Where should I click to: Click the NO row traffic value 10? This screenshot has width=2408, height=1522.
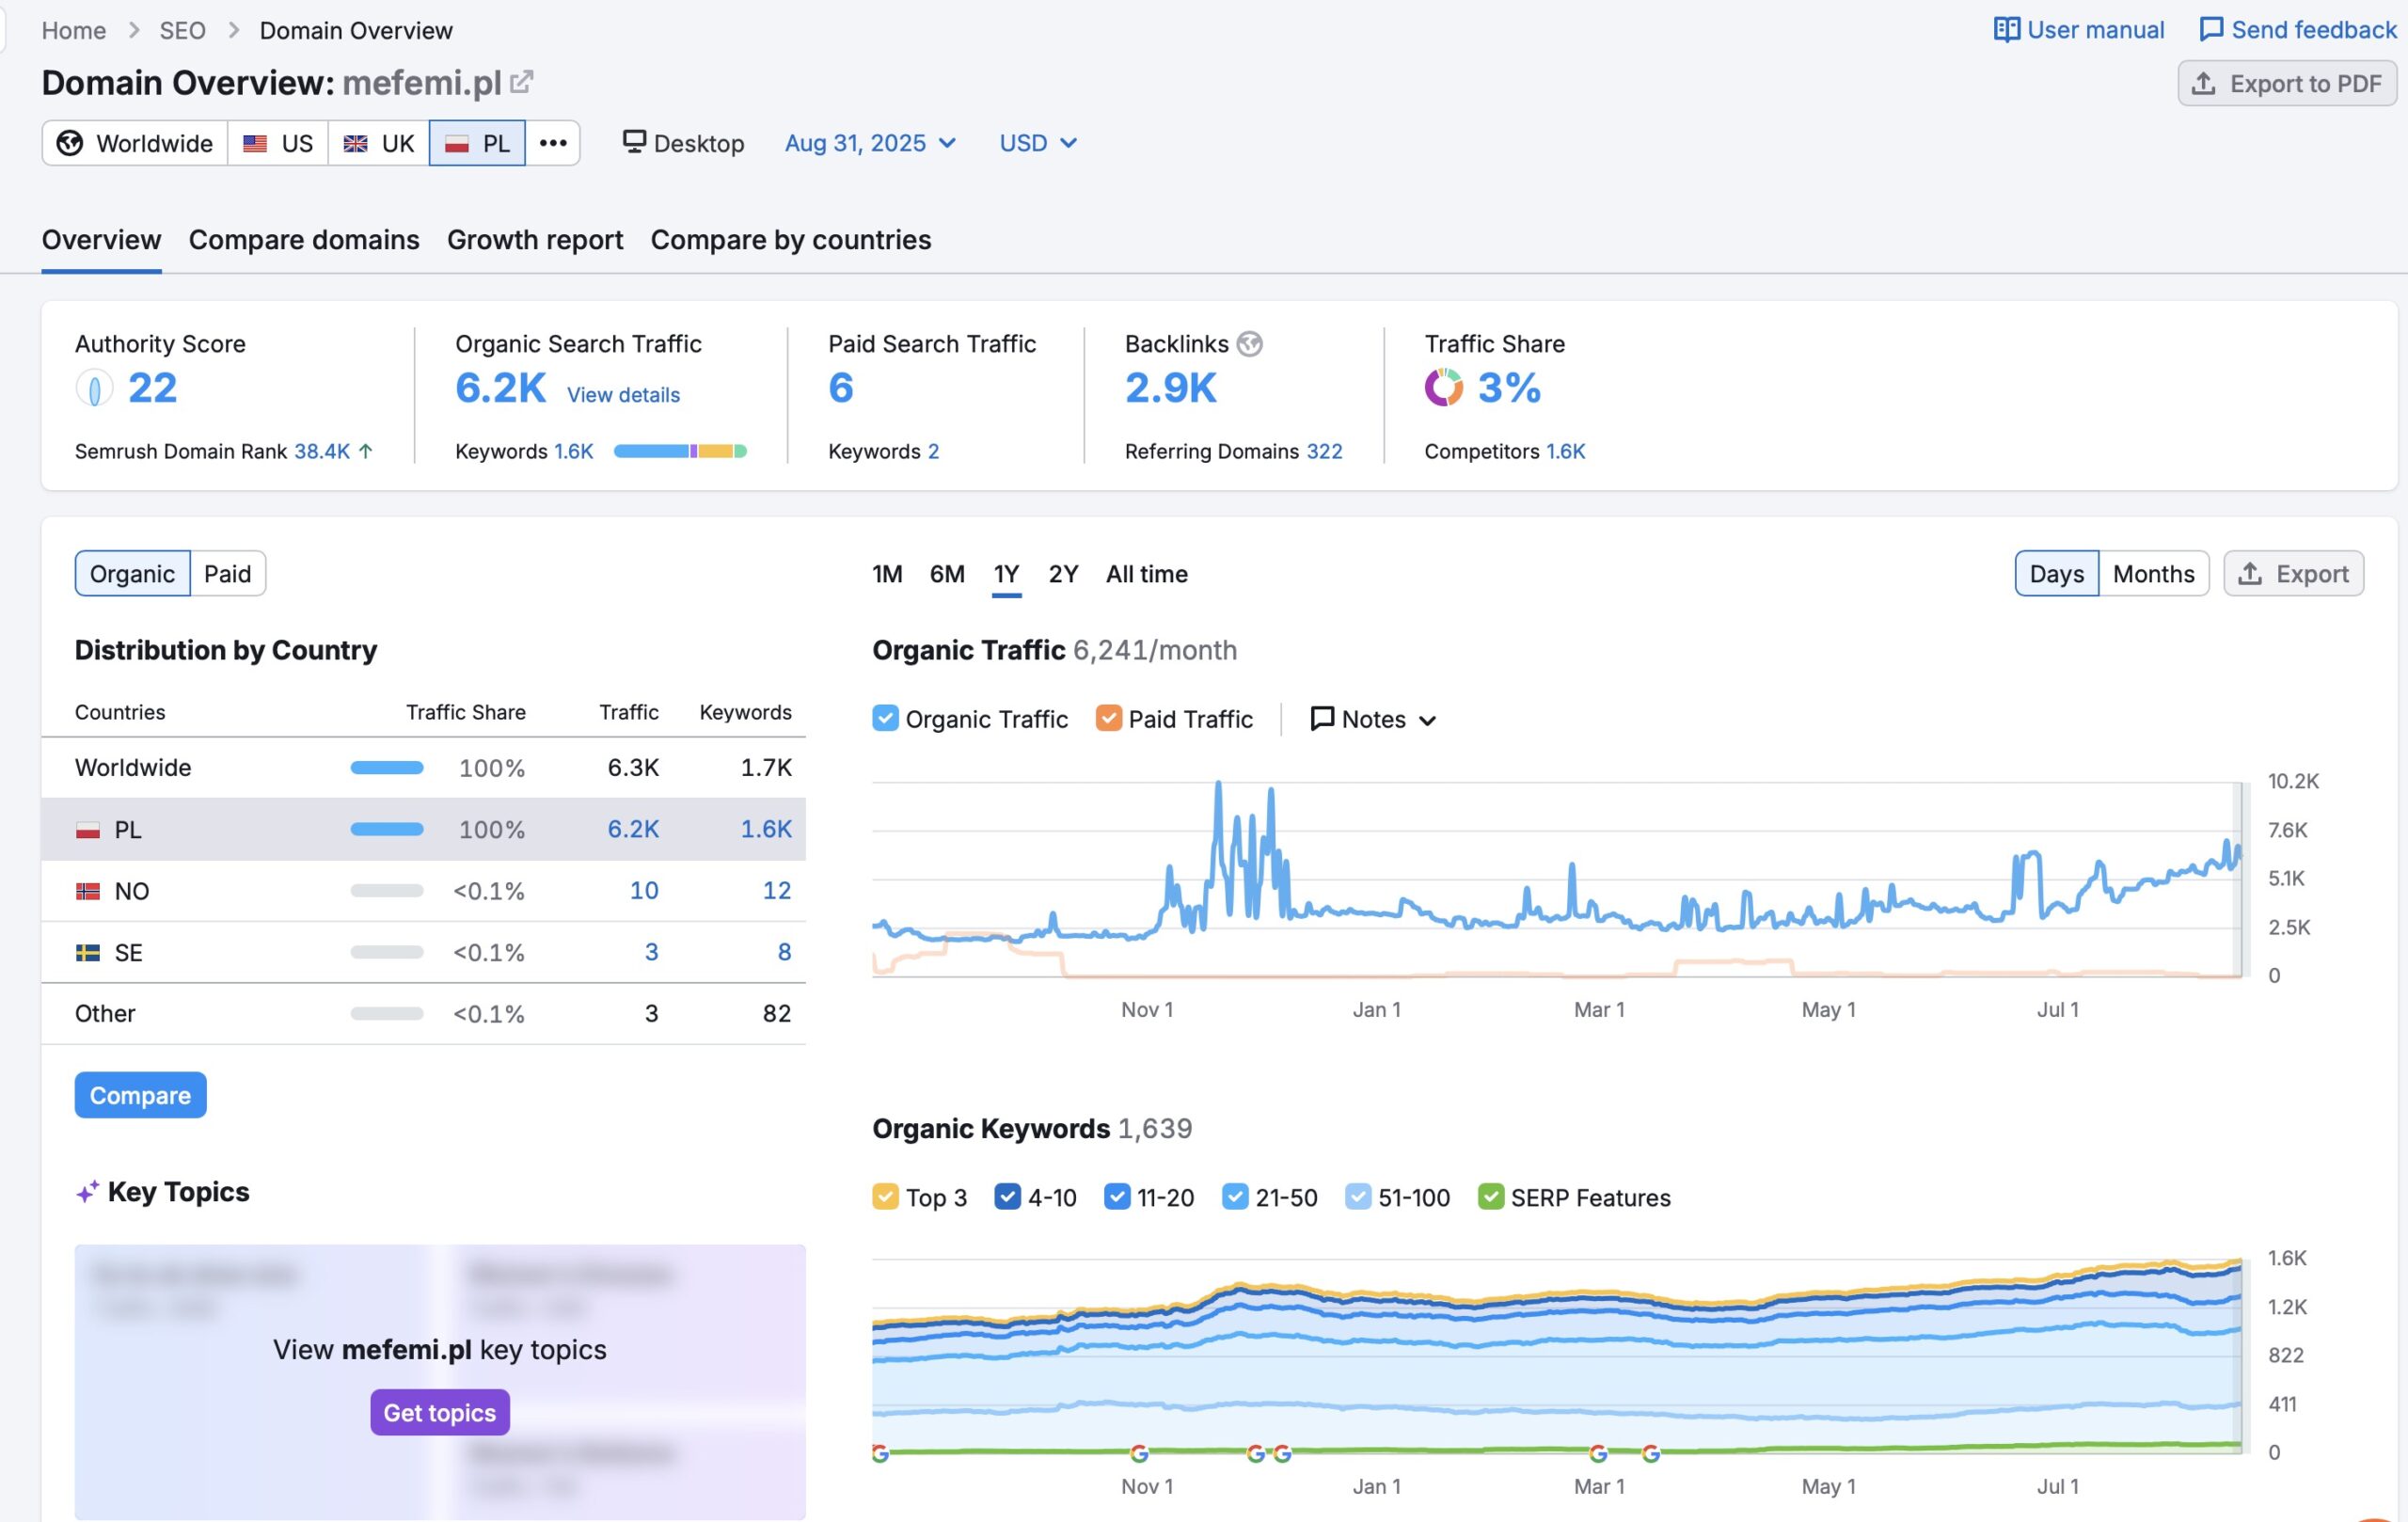pyautogui.click(x=644, y=891)
